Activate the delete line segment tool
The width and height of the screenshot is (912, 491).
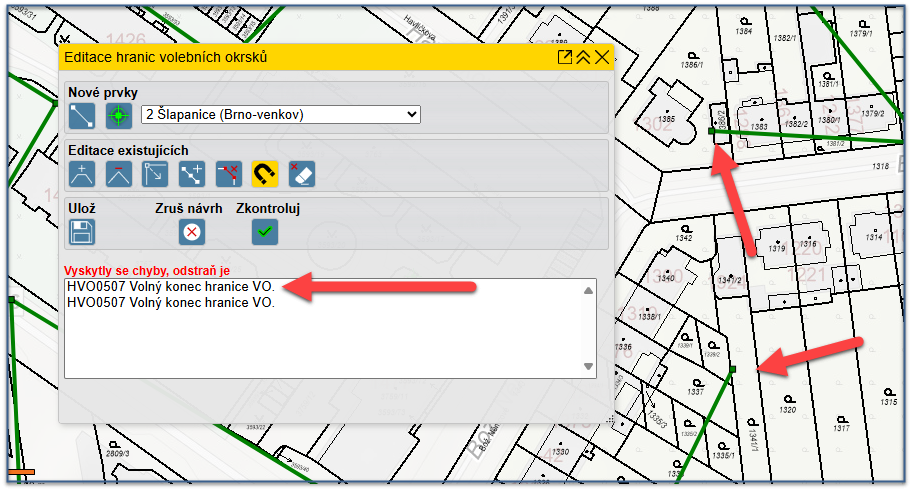coord(228,174)
